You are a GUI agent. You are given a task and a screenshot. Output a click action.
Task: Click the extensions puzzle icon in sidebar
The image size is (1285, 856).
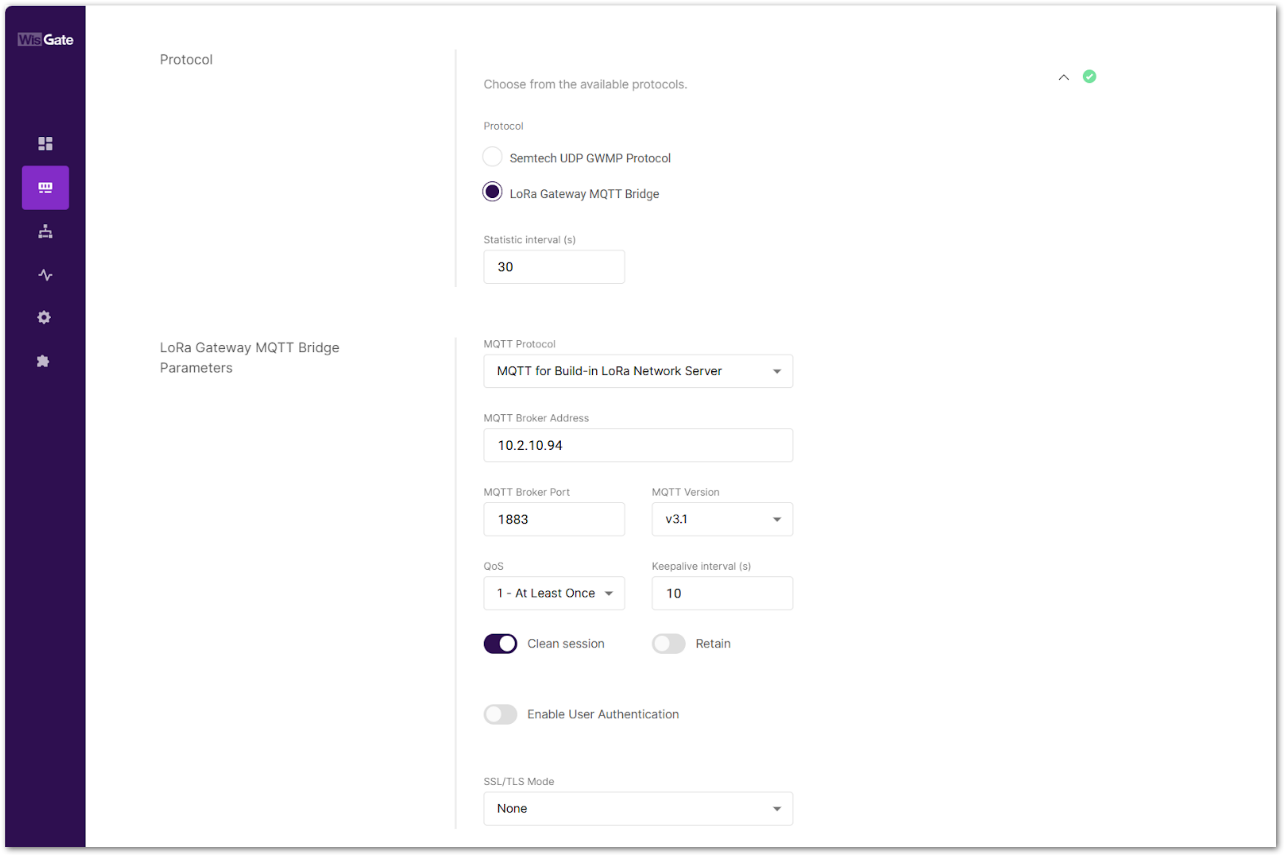tap(45, 360)
